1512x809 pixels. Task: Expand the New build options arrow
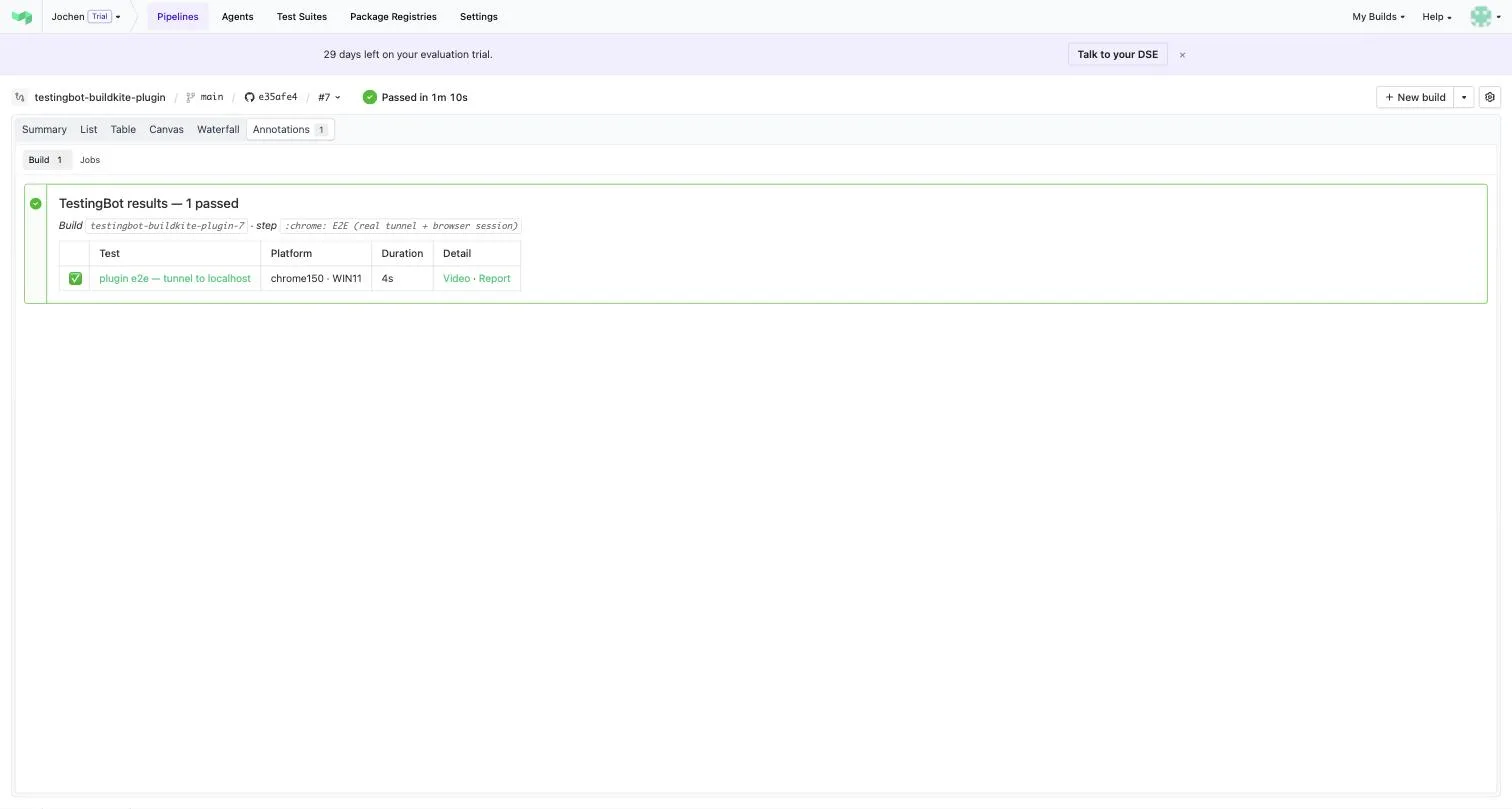click(x=1464, y=97)
